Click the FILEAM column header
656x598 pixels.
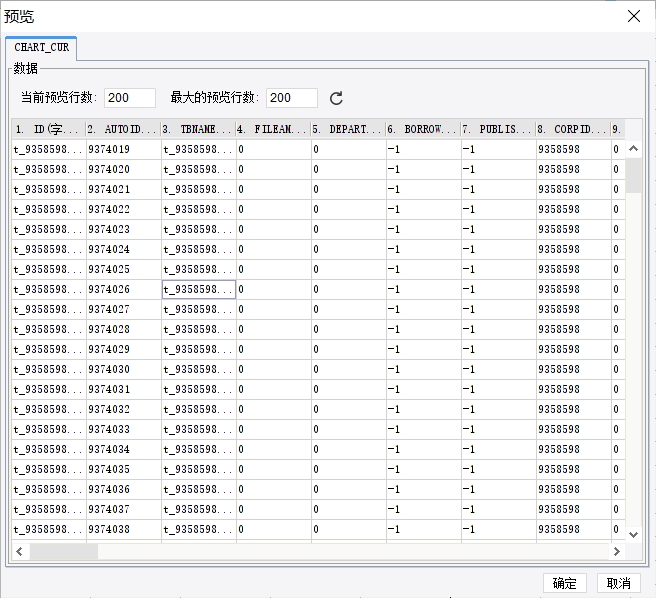(274, 129)
